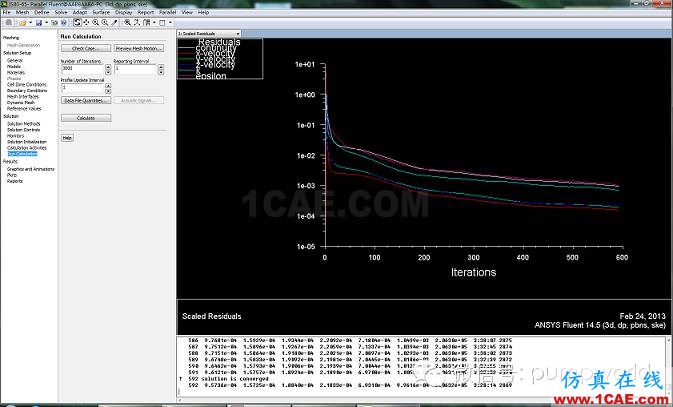Select Solution Methods in the tree
673x407 pixels.
(x=24, y=124)
